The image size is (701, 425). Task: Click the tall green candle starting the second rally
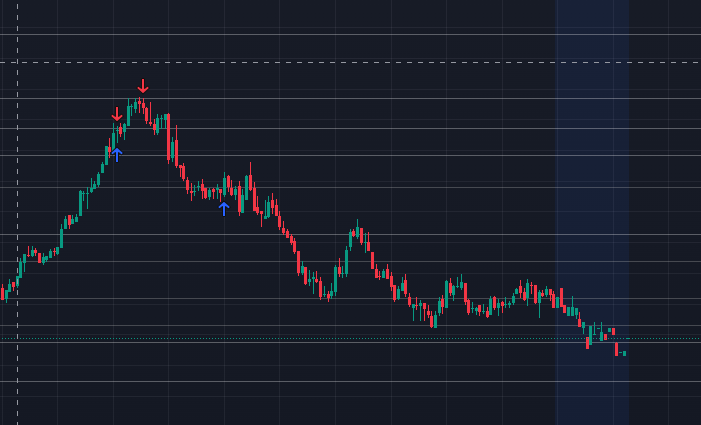click(346, 258)
